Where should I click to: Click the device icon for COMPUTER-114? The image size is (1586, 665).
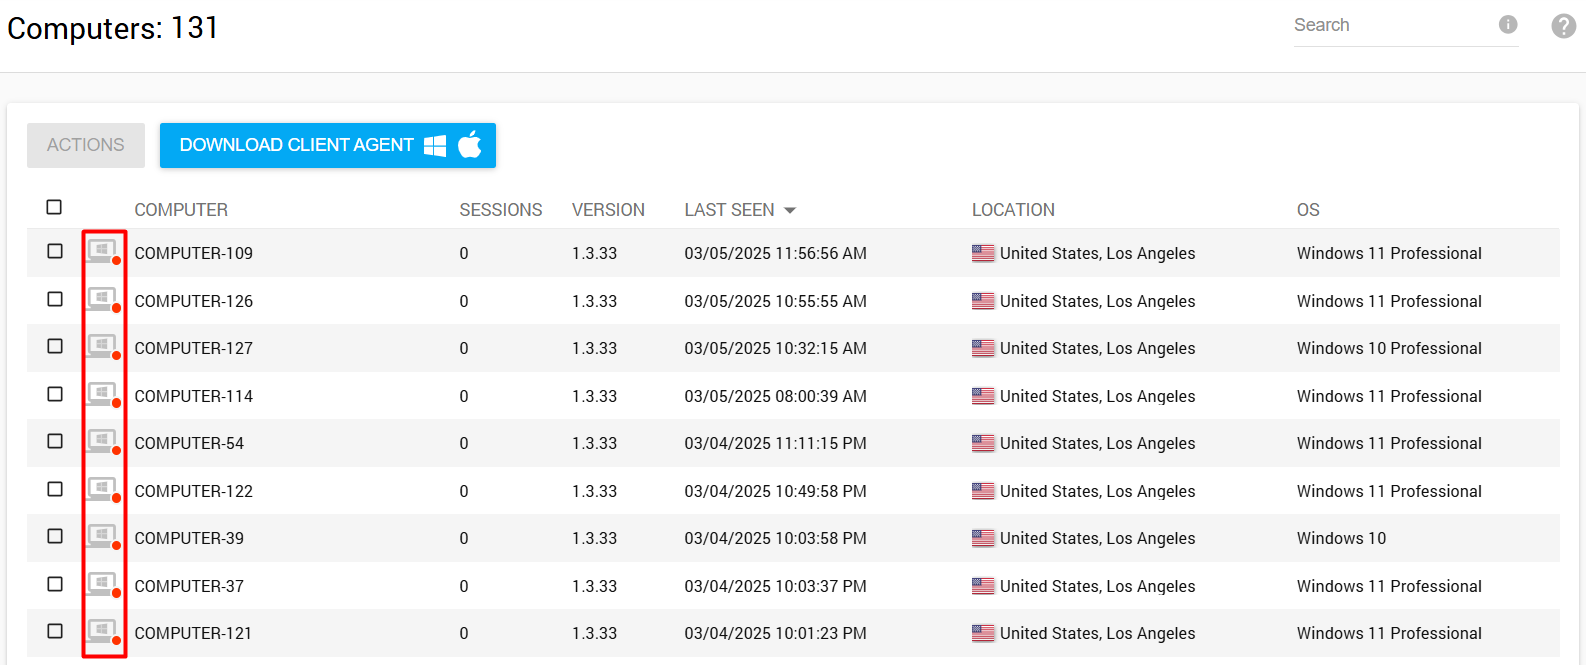tap(103, 395)
